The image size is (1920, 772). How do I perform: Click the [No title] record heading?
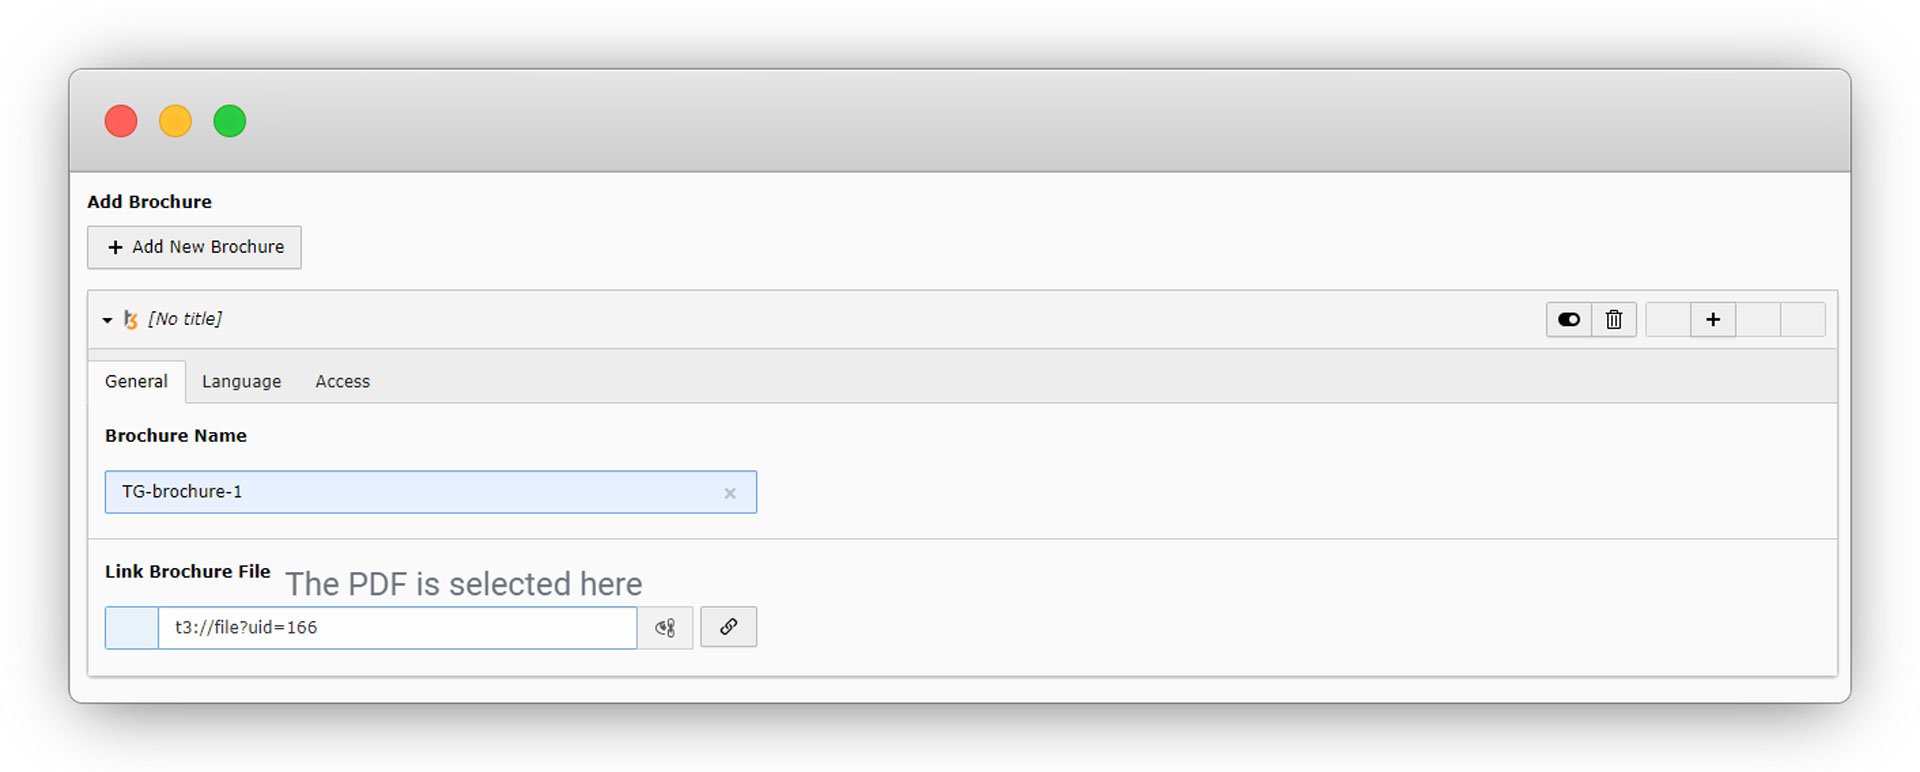pyautogui.click(x=185, y=319)
